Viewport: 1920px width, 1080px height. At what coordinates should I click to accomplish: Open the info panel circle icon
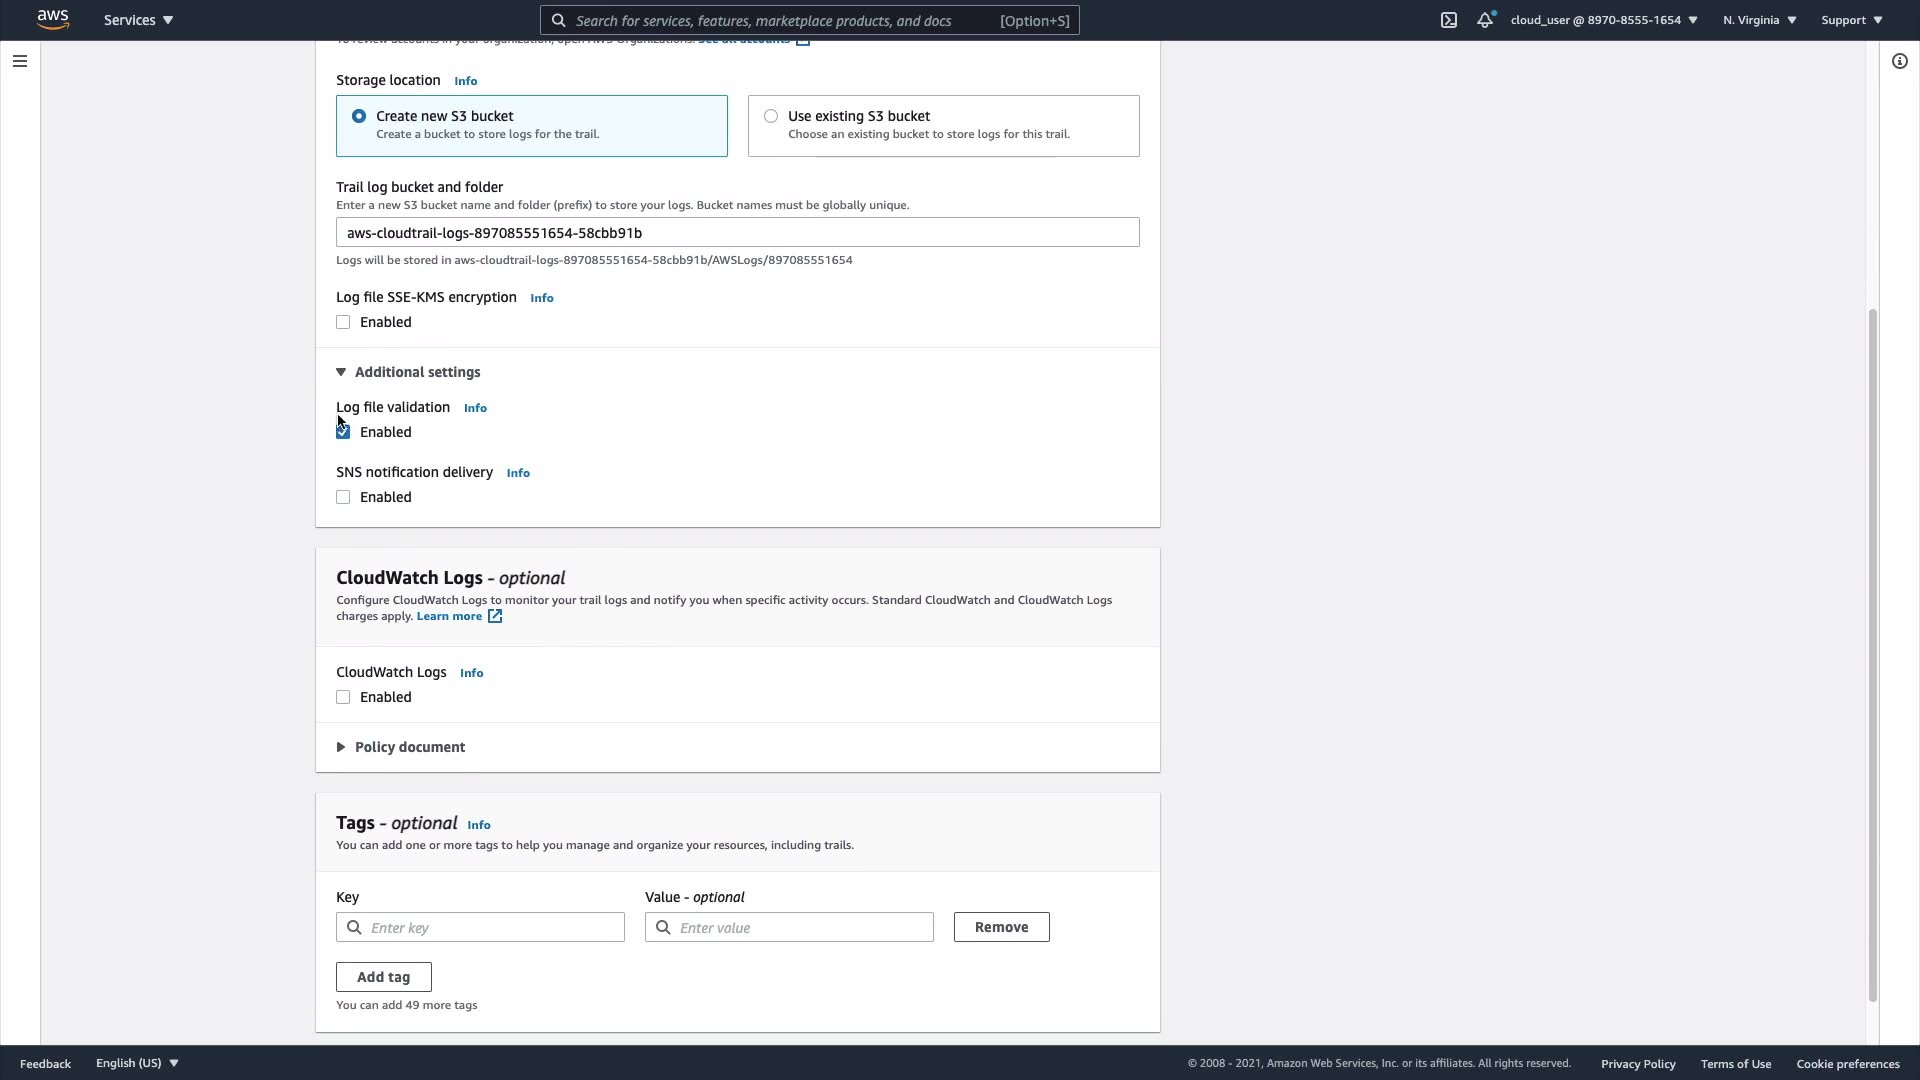click(1899, 61)
